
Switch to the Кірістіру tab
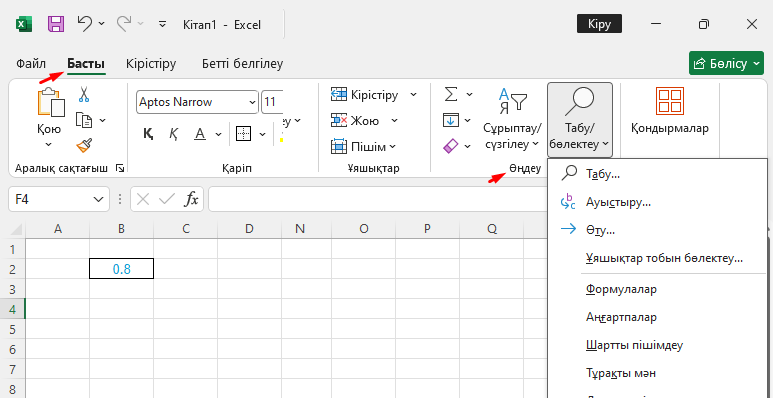[x=151, y=64]
